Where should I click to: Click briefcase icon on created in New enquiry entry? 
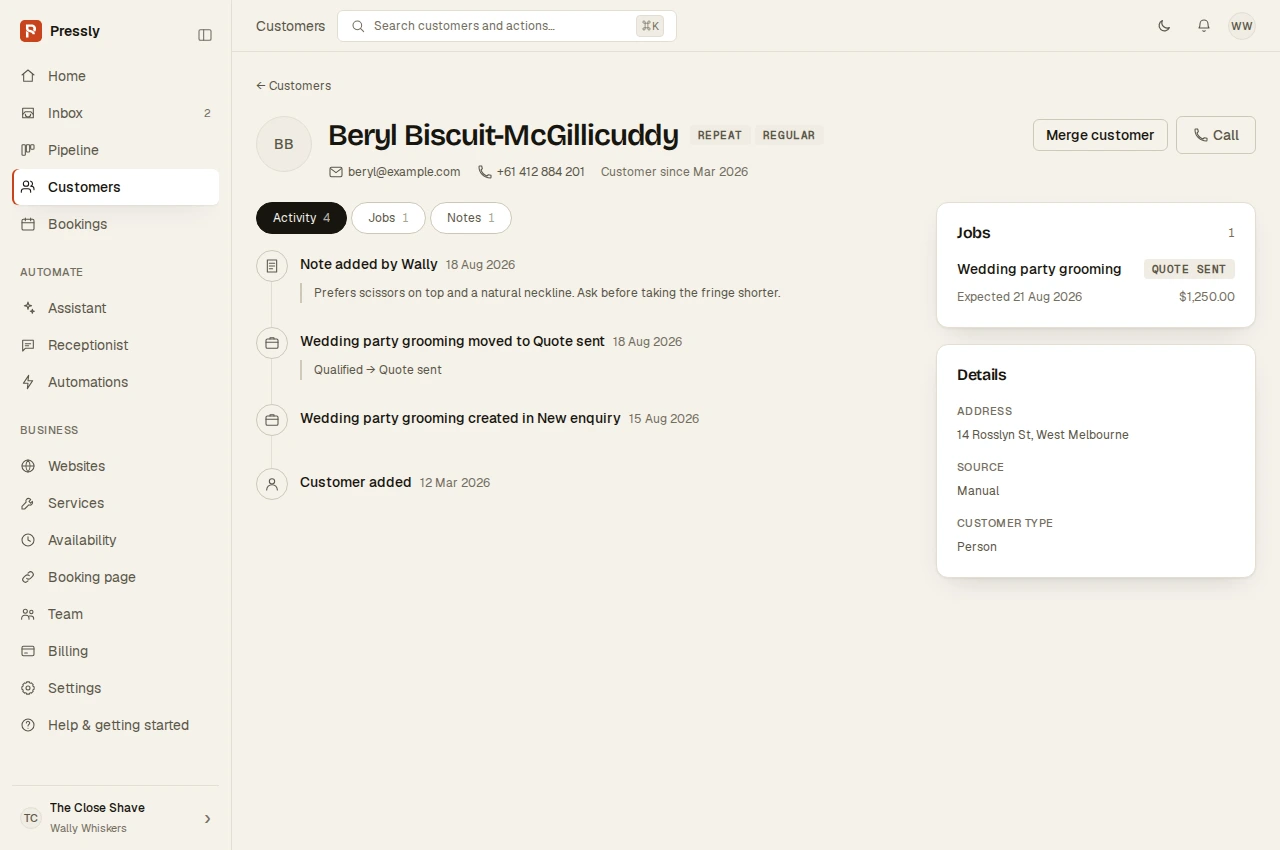(272, 420)
